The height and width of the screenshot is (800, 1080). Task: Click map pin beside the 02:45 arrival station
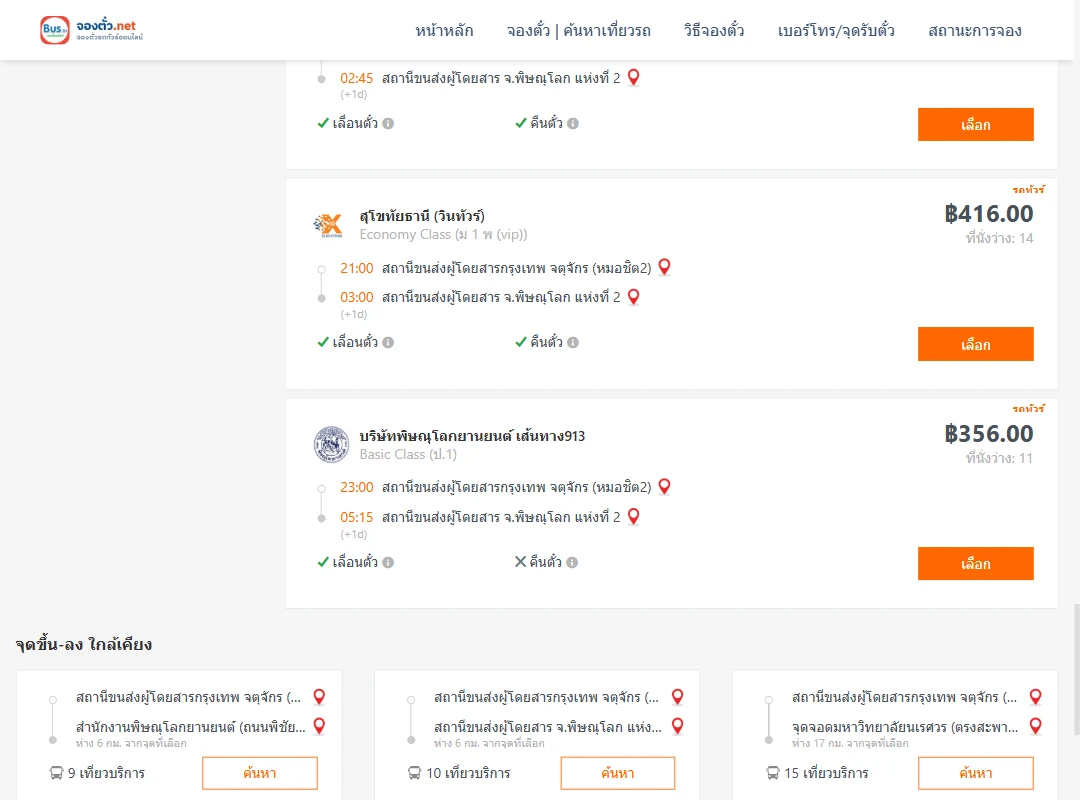(x=634, y=77)
